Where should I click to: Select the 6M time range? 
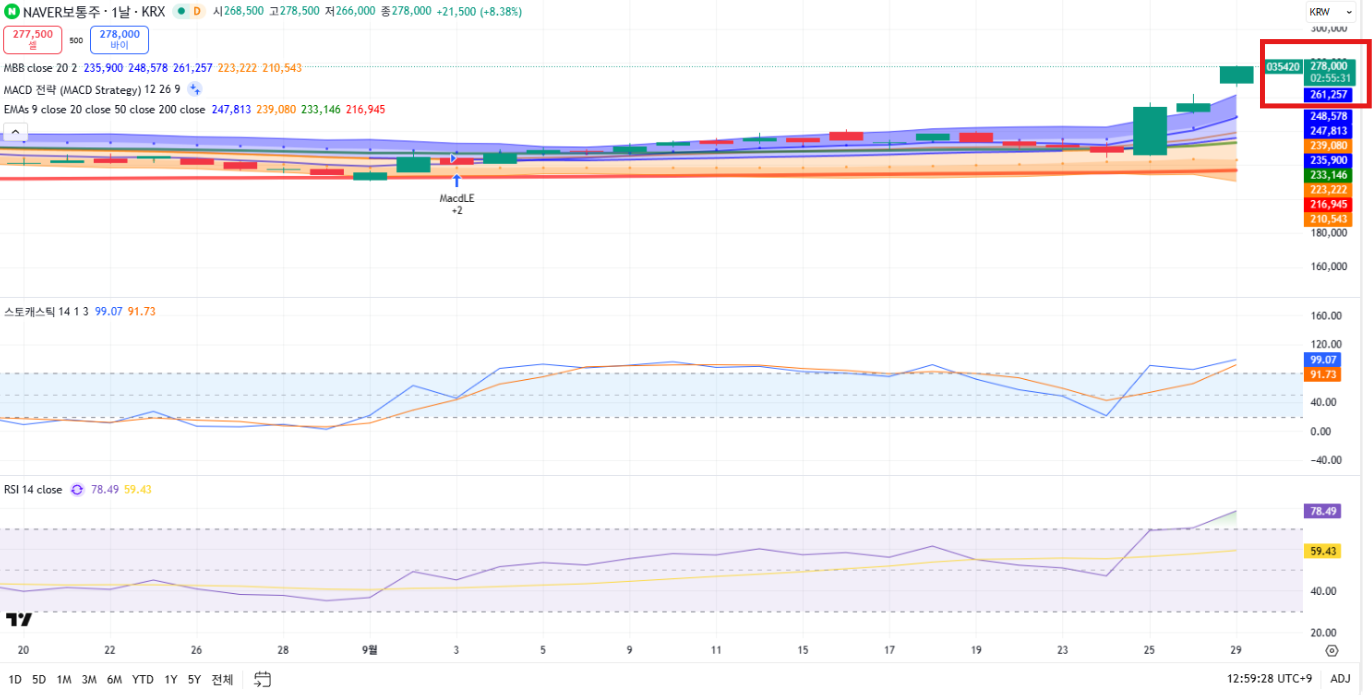pyautogui.click(x=114, y=679)
